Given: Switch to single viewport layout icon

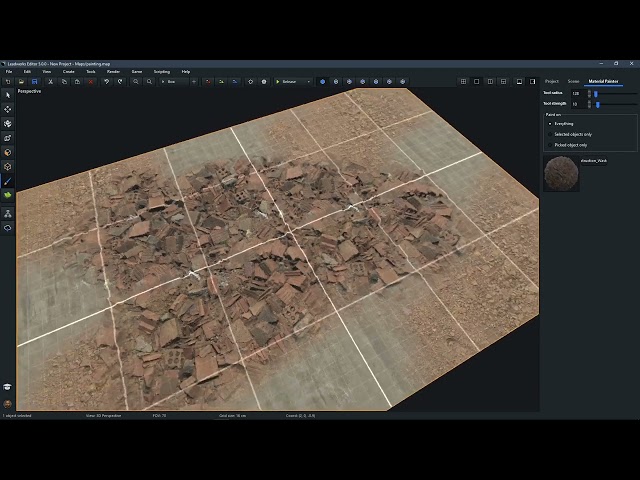Looking at the screenshot, I should [476, 82].
